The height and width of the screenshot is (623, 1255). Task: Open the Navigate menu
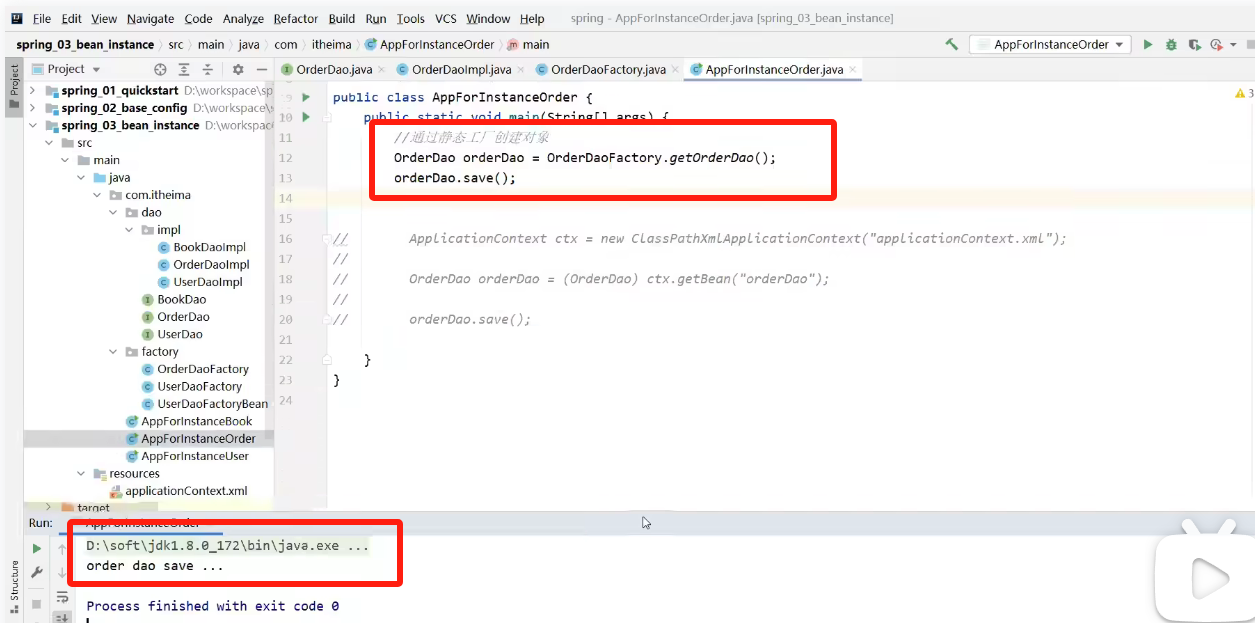tap(150, 18)
